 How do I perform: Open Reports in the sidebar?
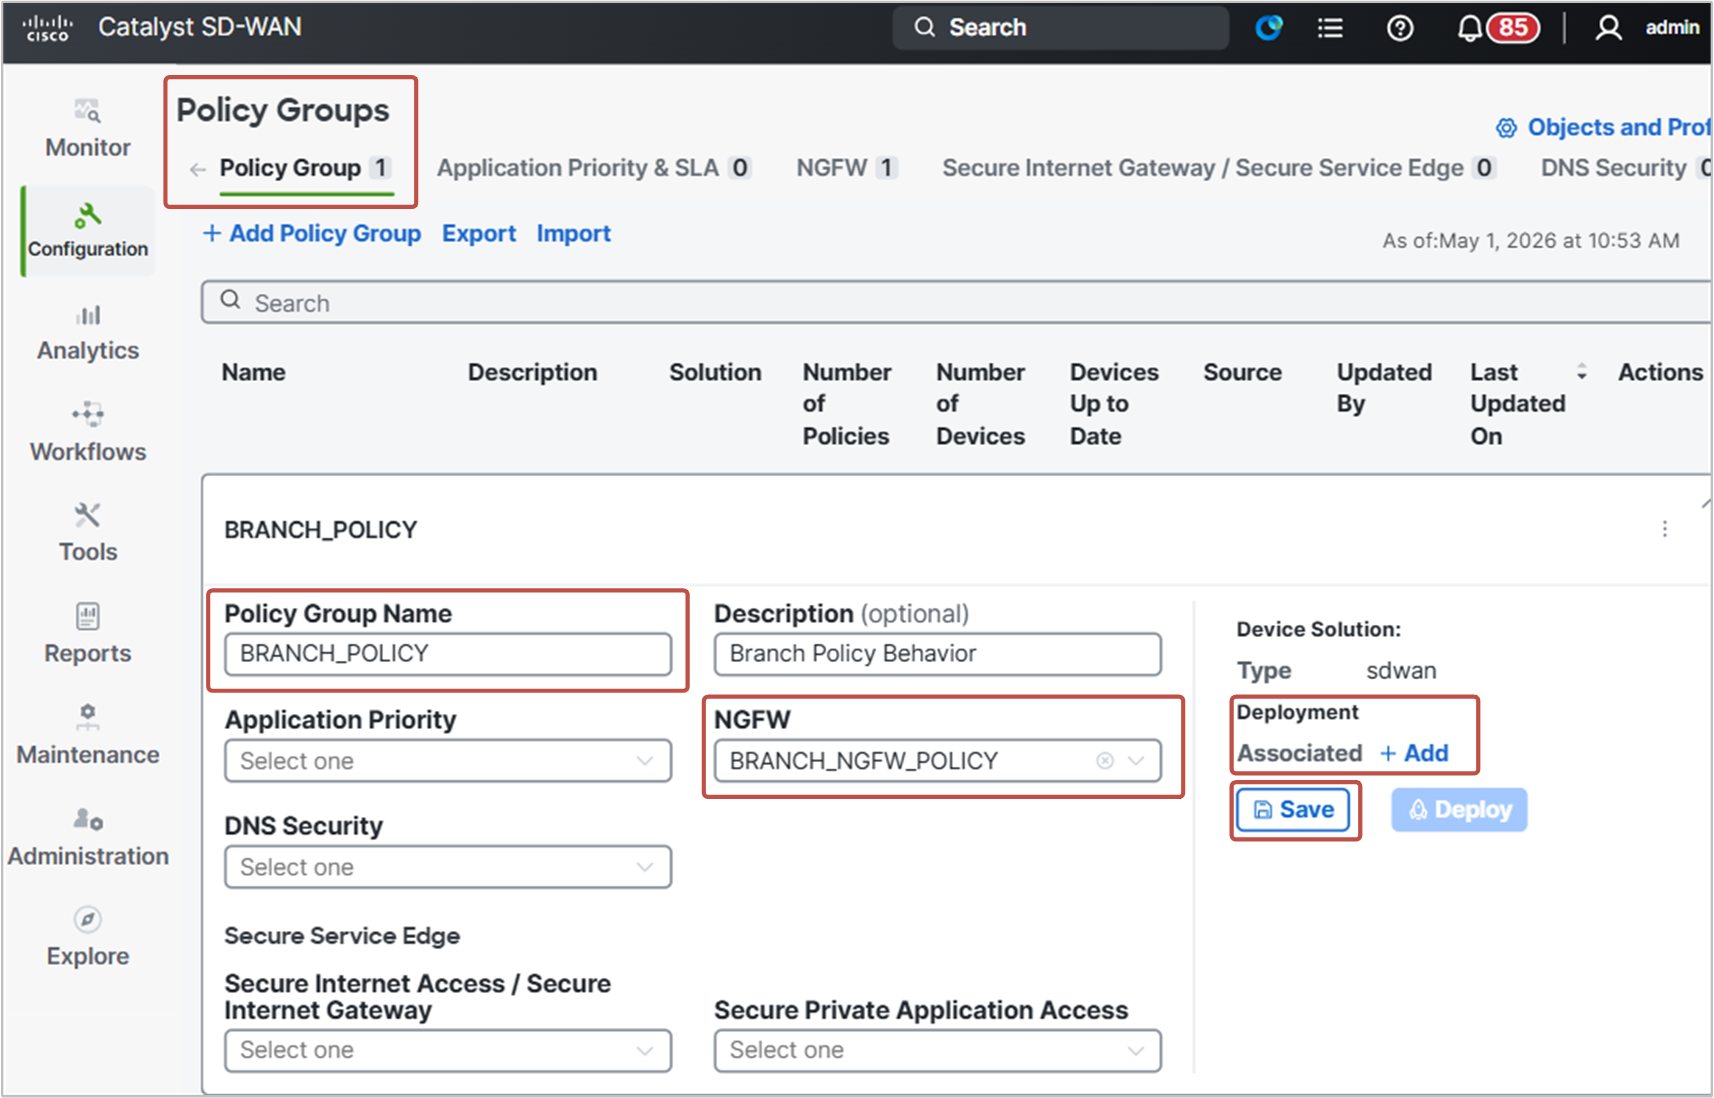pyautogui.click(x=88, y=635)
